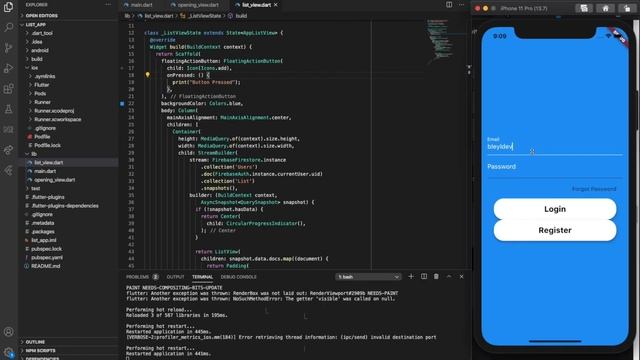
Task: Open main.dart in the file tree
Action: pos(45,171)
